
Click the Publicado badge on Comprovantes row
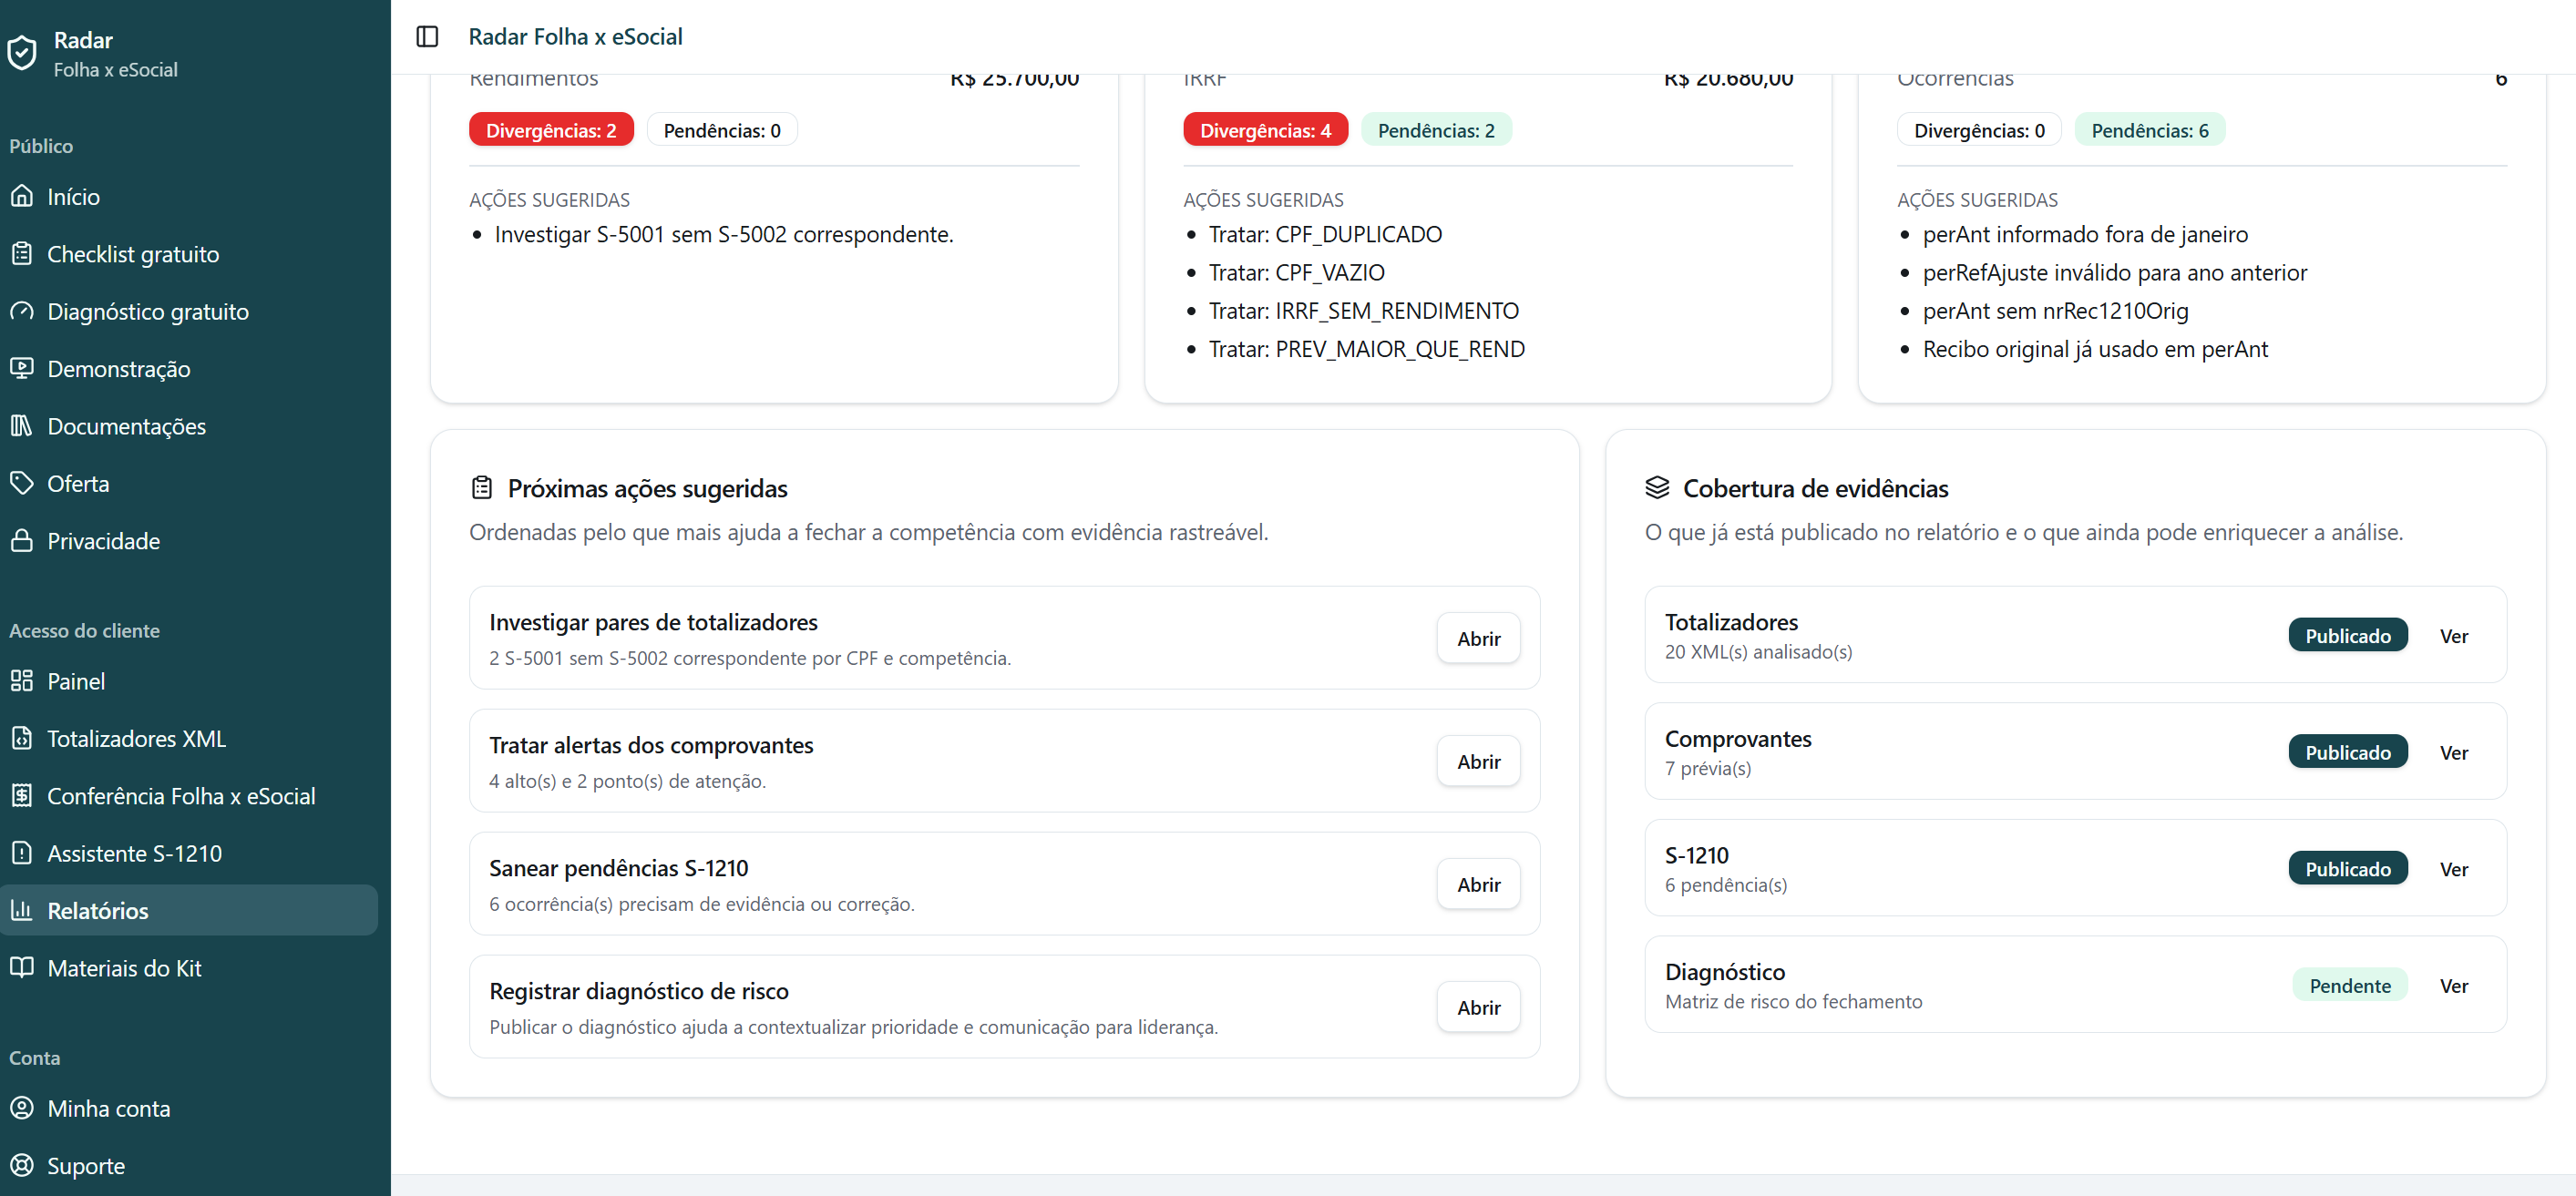(2348, 752)
